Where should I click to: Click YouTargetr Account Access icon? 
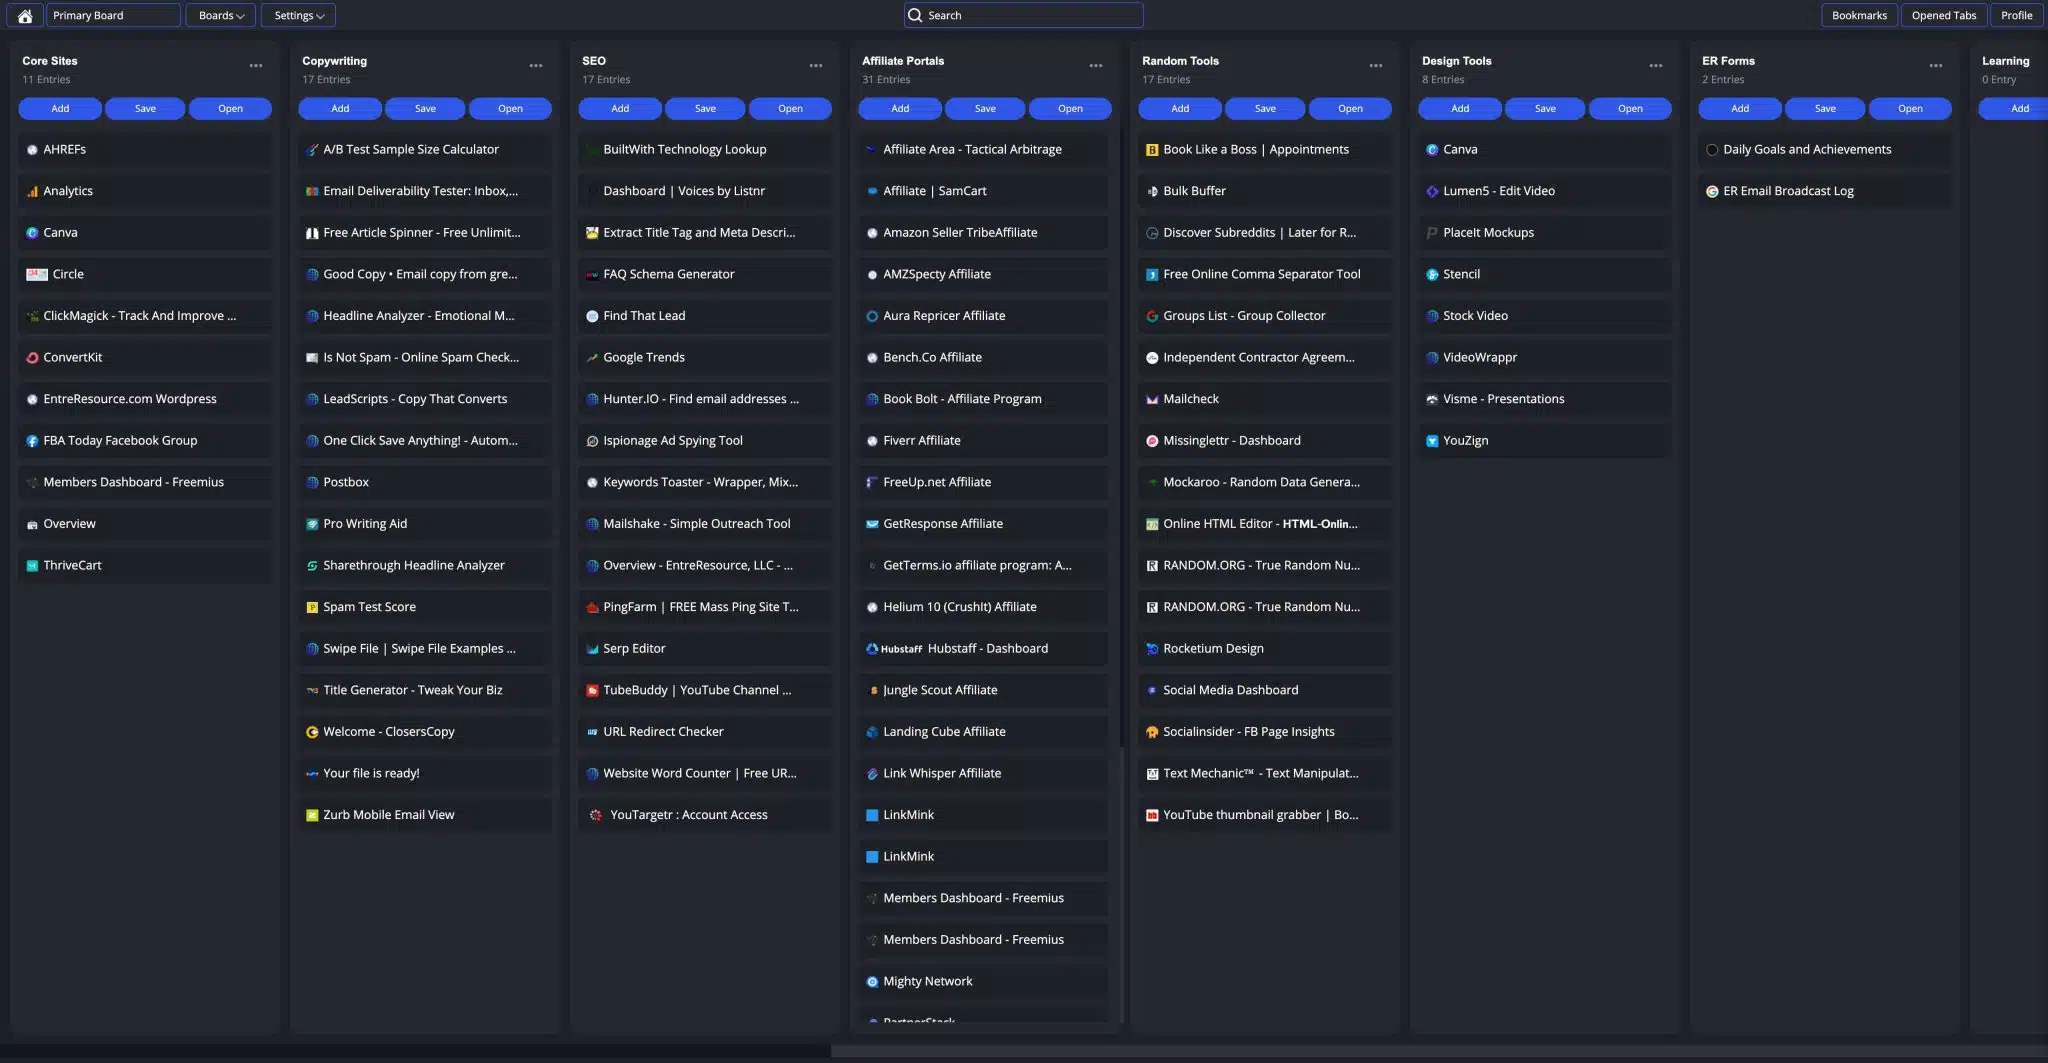[x=596, y=815]
